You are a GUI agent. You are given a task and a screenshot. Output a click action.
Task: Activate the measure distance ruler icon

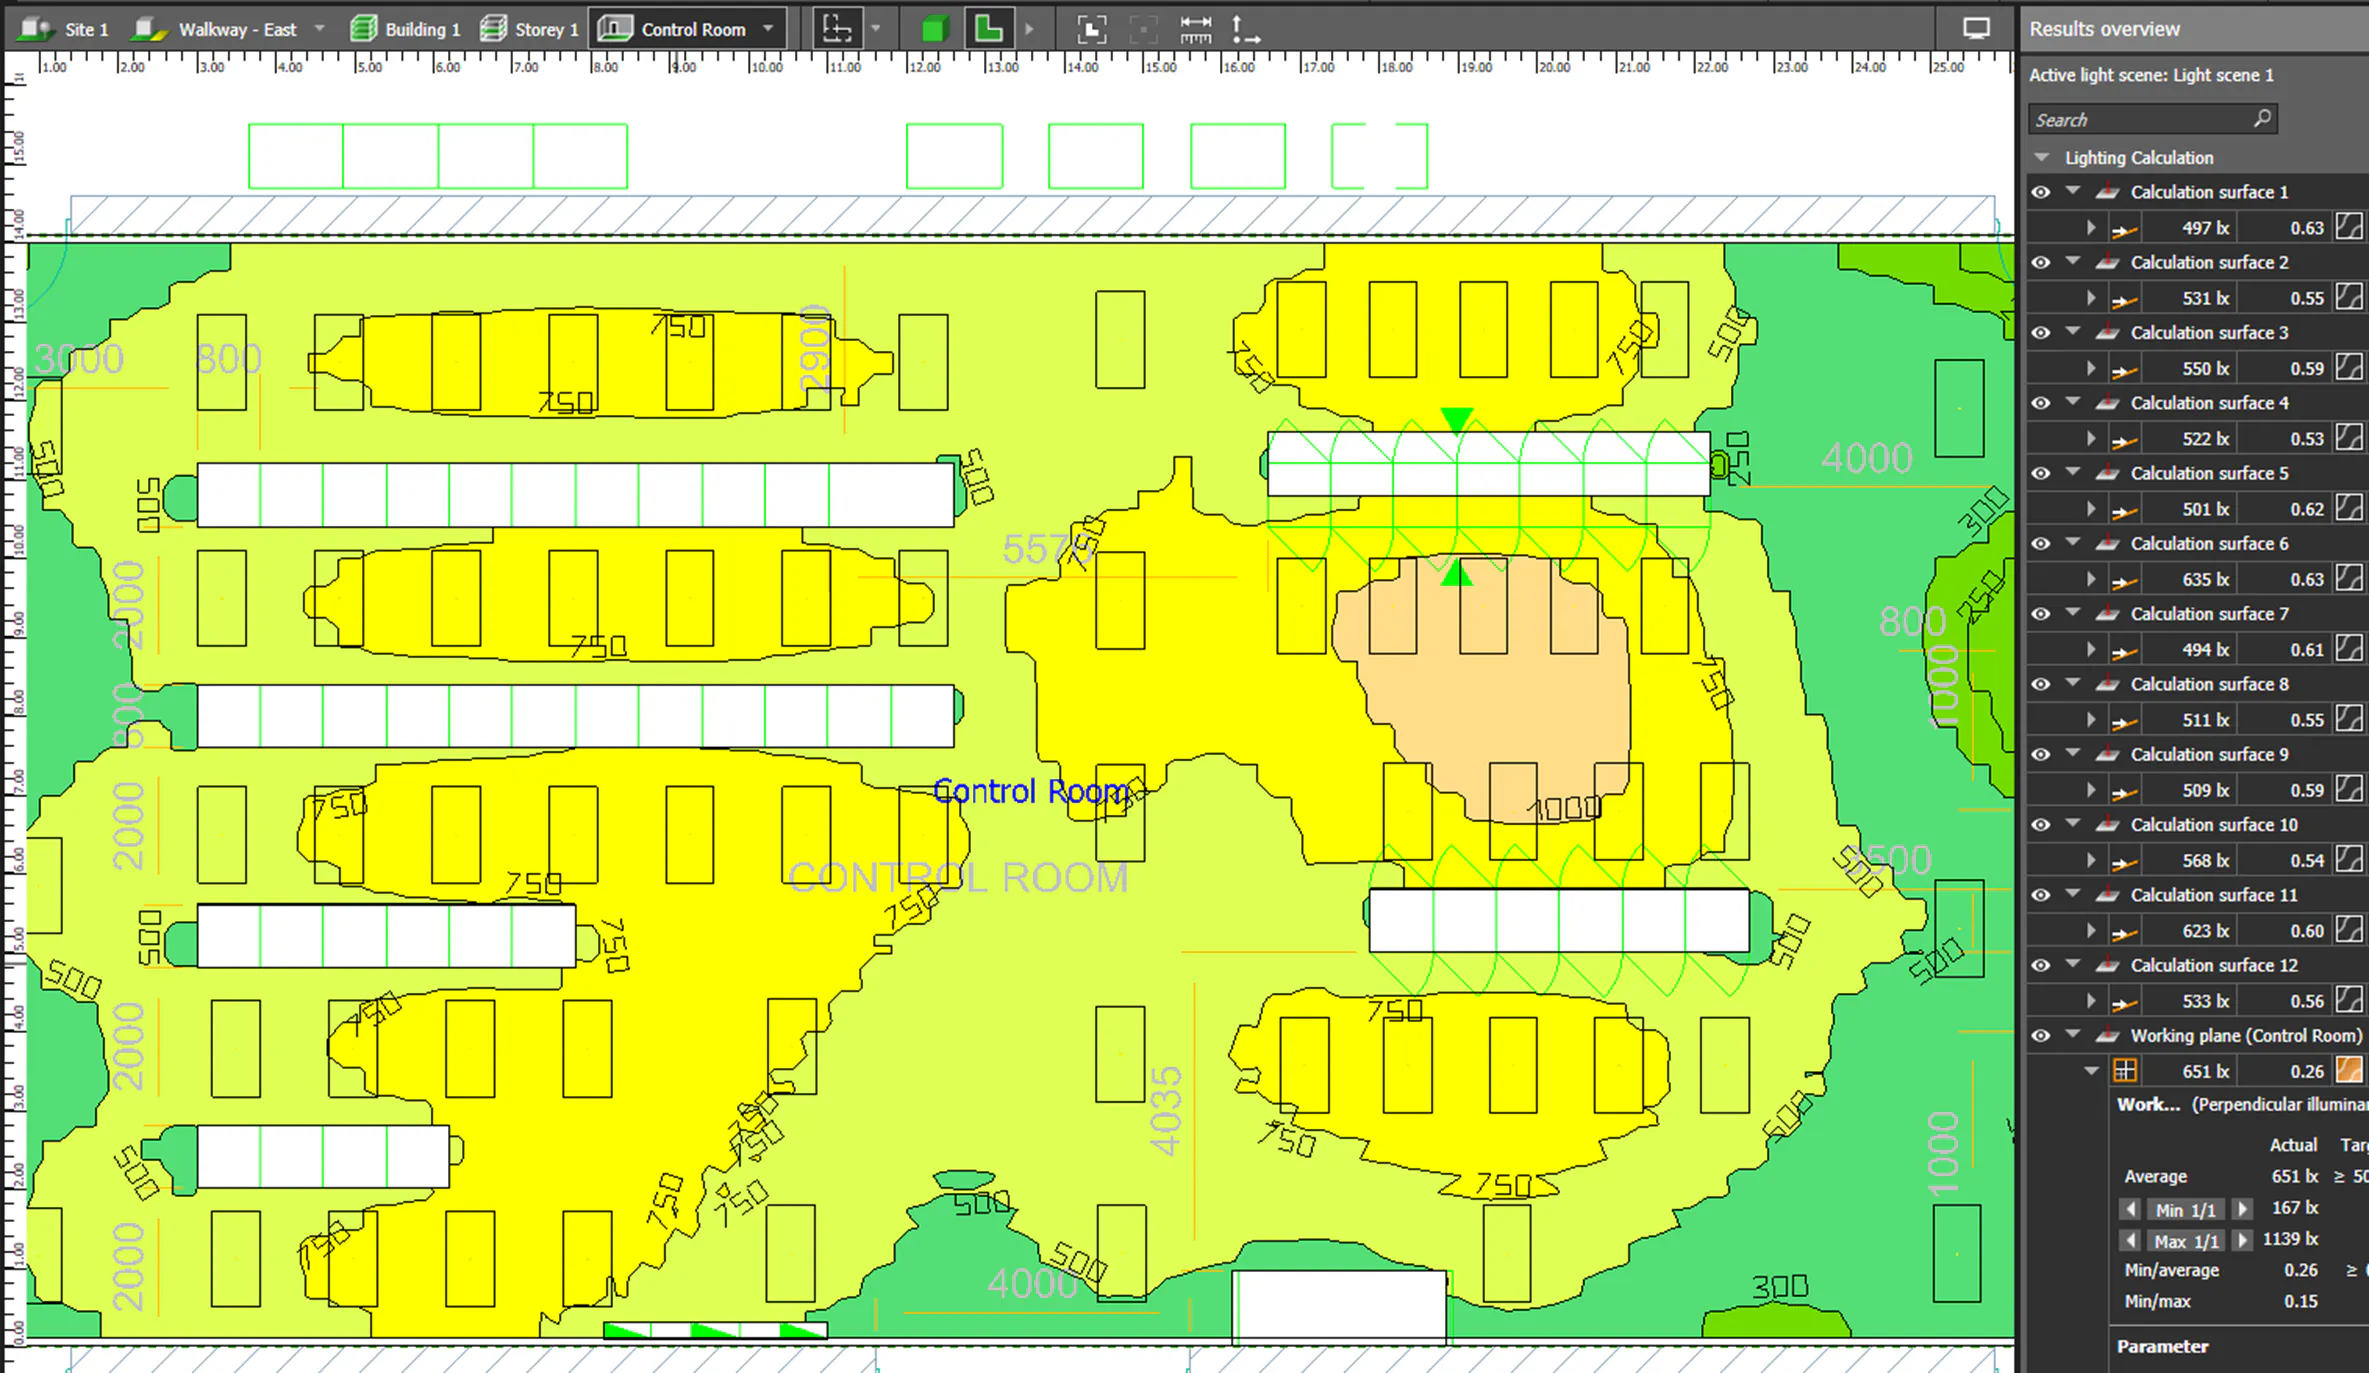(1195, 29)
